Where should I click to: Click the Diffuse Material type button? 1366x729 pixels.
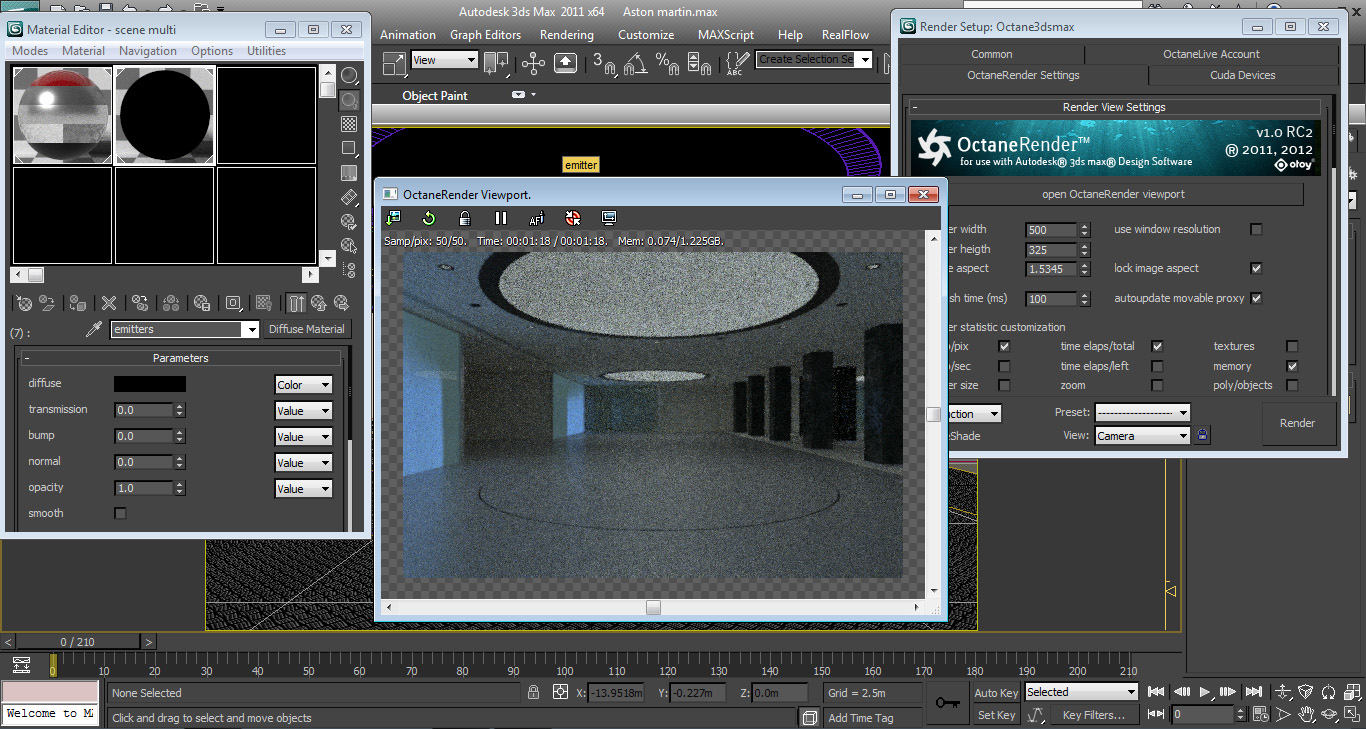click(x=307, y=329)
